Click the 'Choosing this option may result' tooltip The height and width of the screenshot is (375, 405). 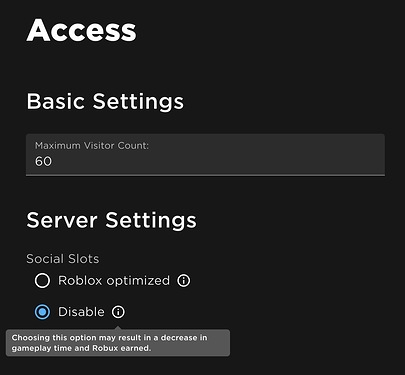(118, 343)
